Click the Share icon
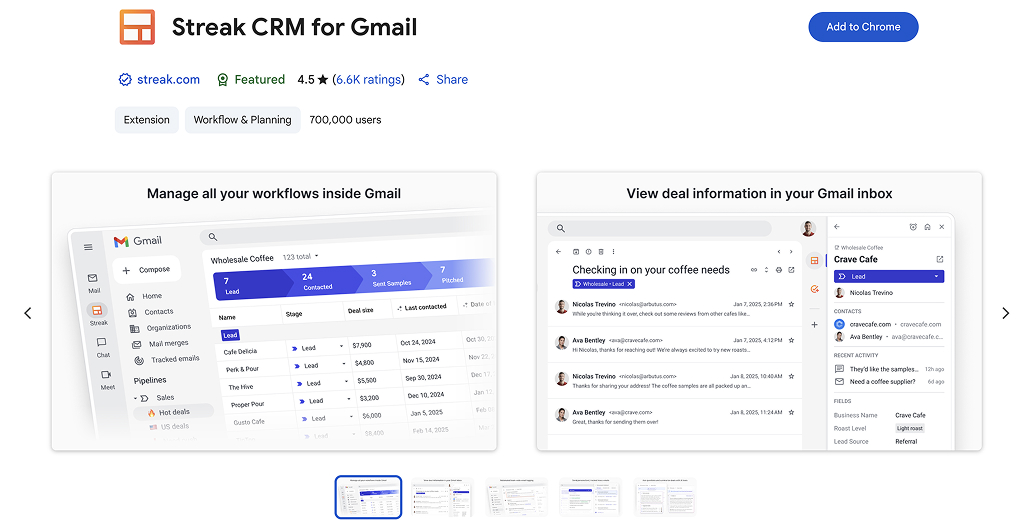This screenshot has width=1026, height=531. pos(424,80)
